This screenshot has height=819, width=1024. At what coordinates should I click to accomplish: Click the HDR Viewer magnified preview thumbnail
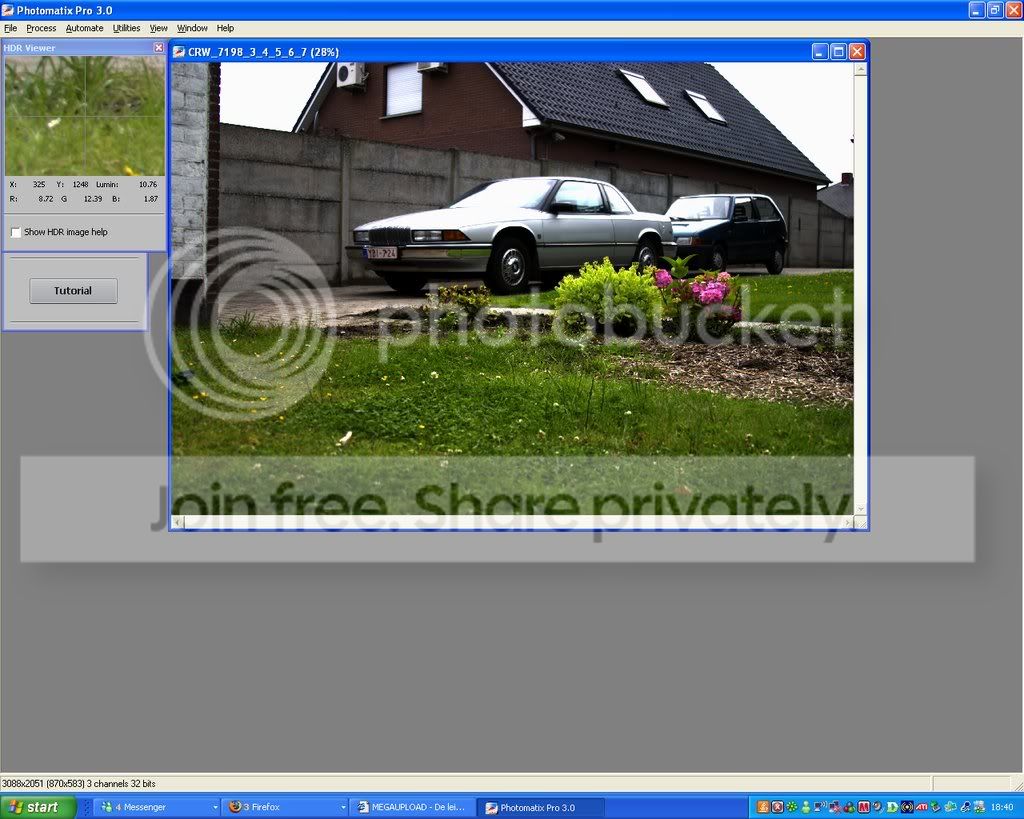(x=85, y=116)
